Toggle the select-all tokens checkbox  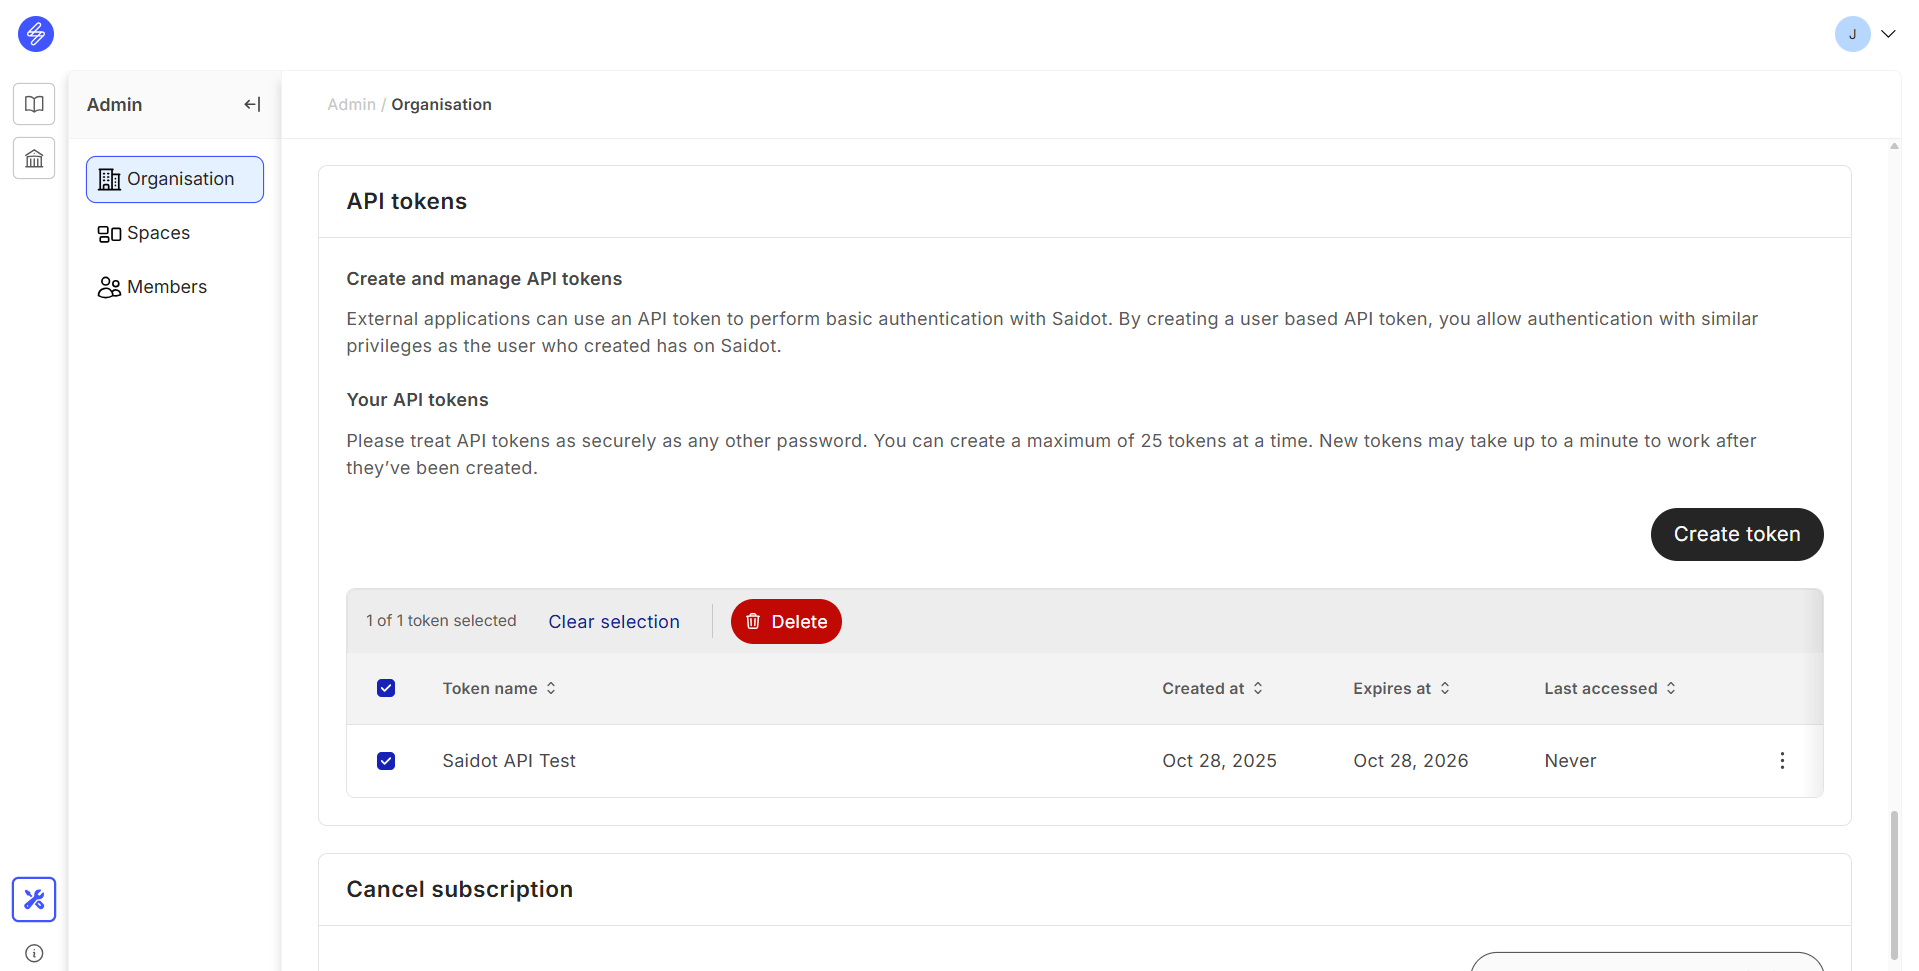pos(386,688)
